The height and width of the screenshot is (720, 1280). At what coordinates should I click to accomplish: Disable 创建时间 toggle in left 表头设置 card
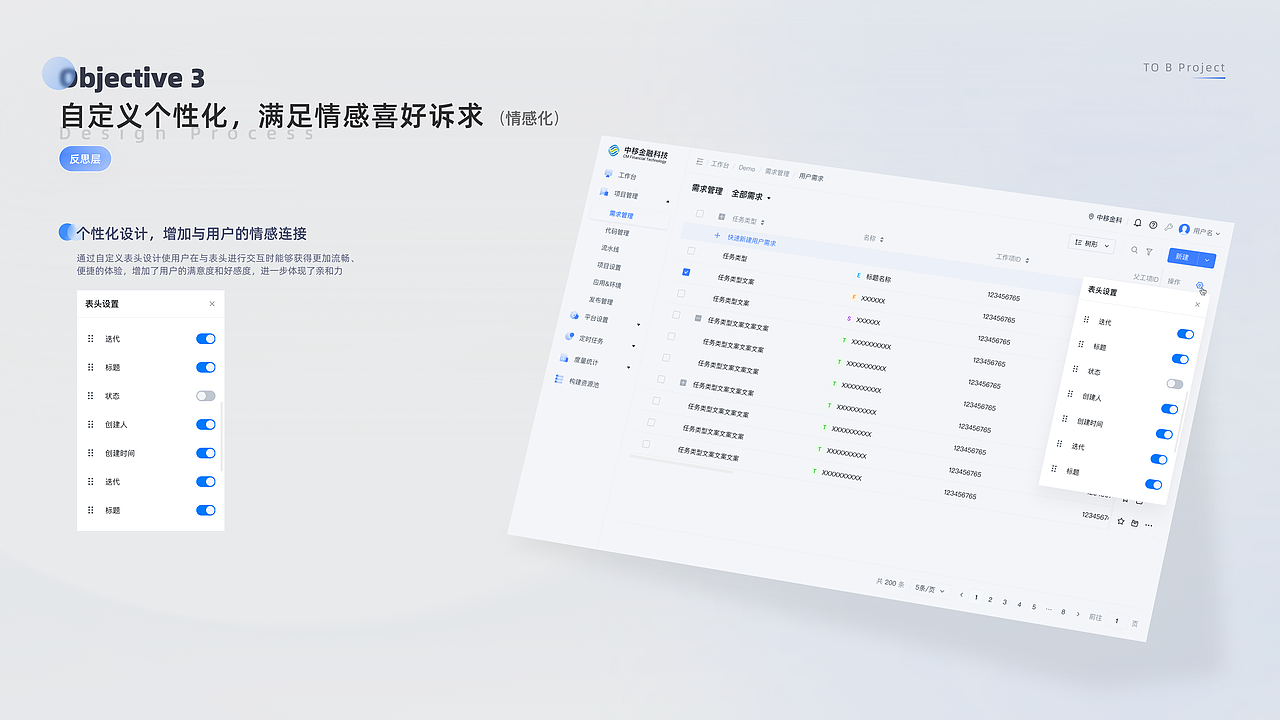206,453
